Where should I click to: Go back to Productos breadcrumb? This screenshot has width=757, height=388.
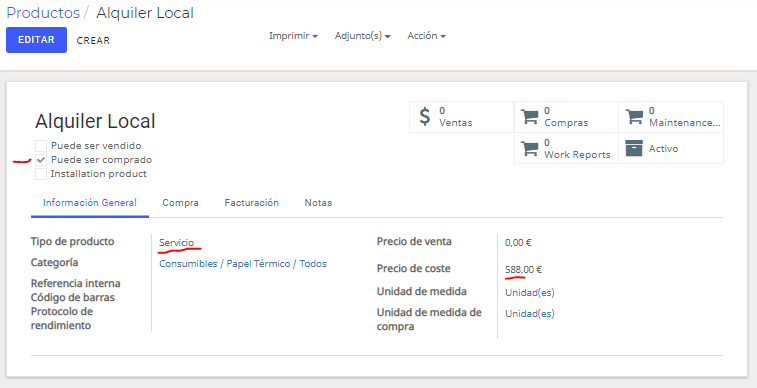click(43, 13)
